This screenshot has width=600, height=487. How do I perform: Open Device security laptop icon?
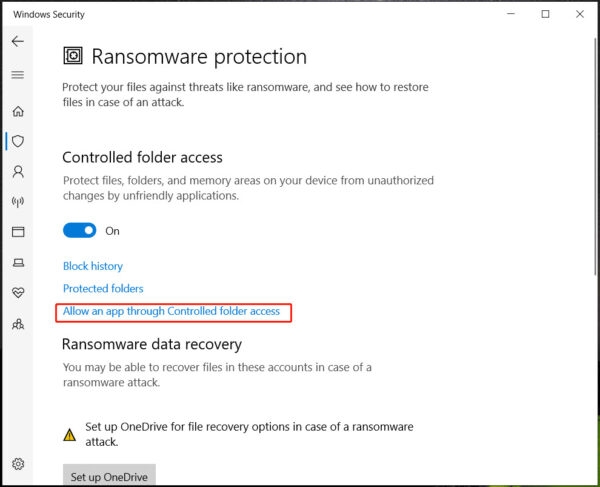(17, 263)
